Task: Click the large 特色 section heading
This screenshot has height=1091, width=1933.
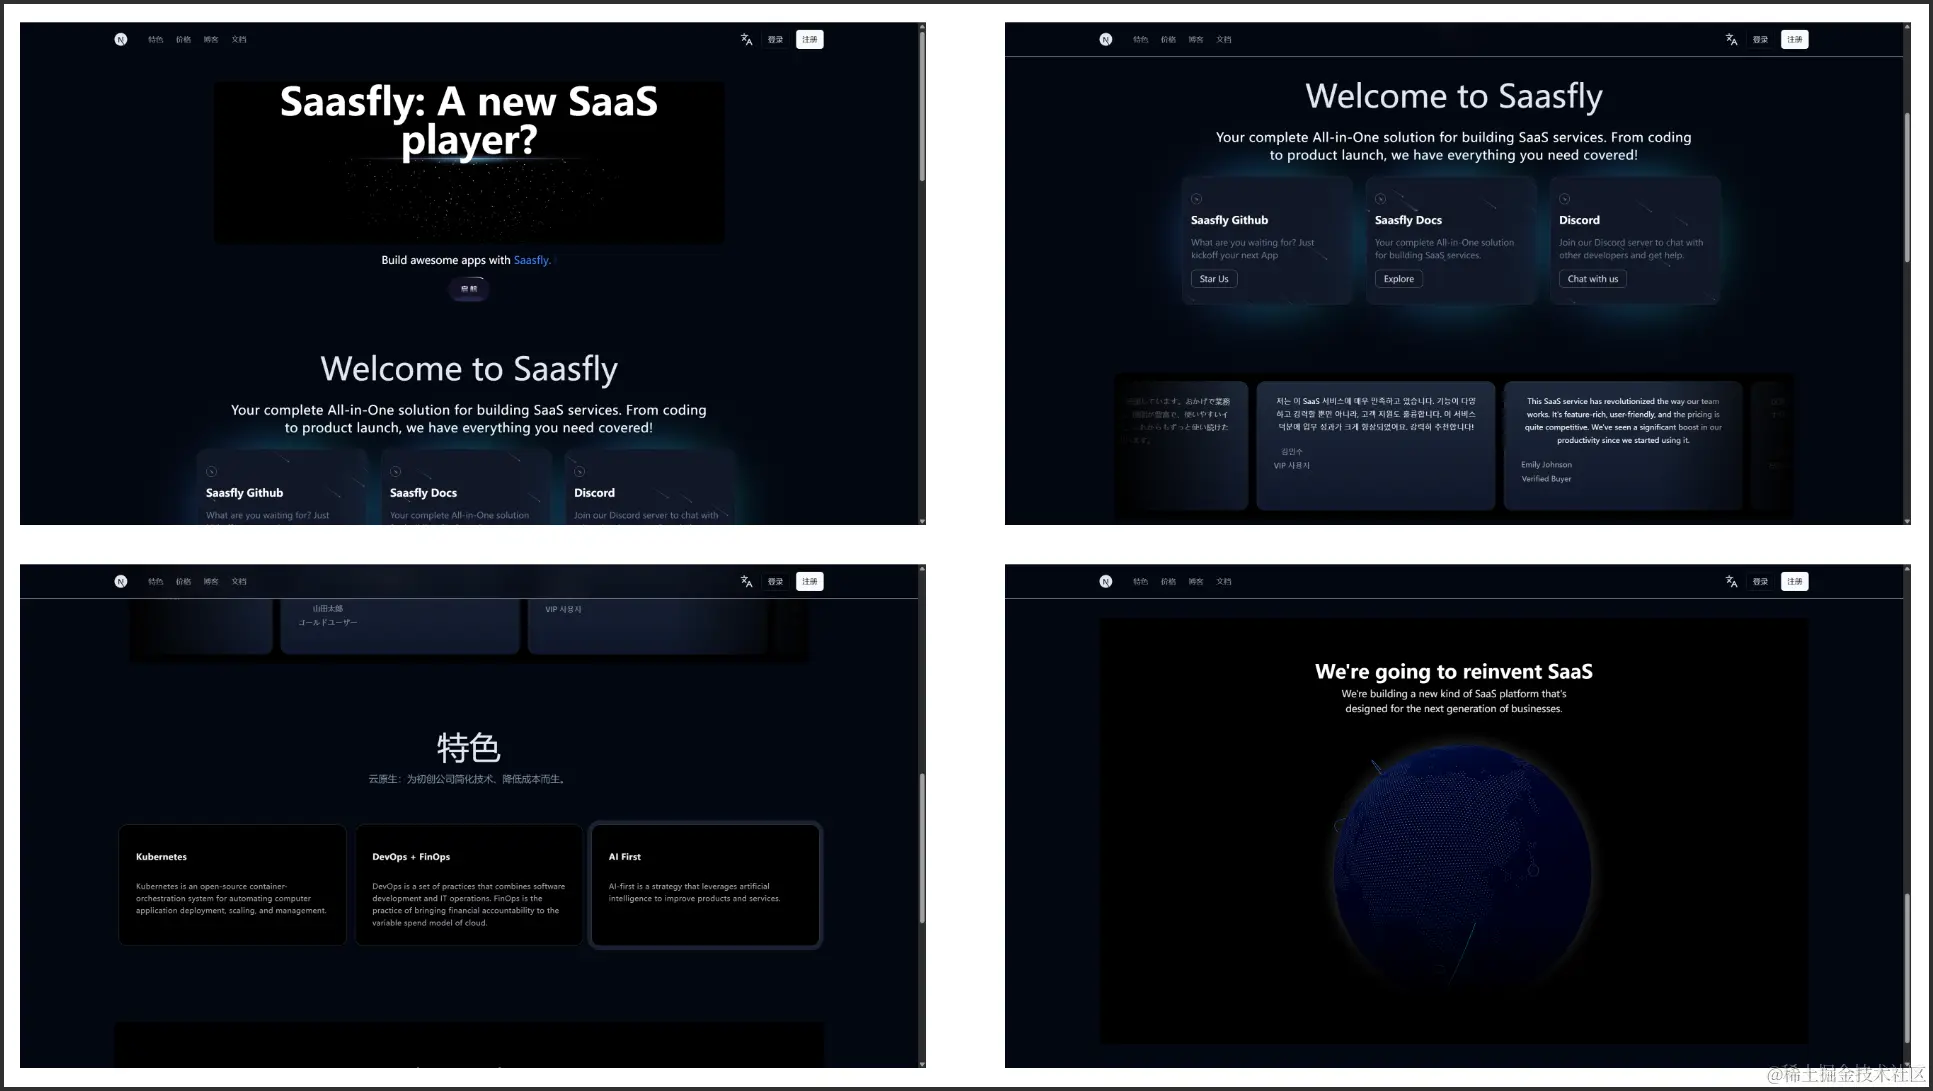Action: pyautogui.click(x=469, y=747)
